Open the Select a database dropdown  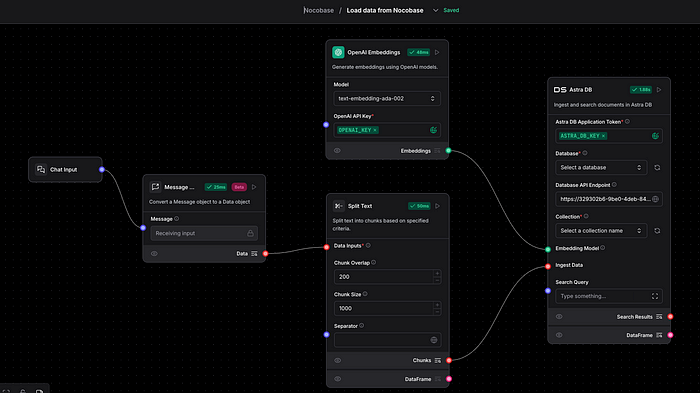[601, 167]
